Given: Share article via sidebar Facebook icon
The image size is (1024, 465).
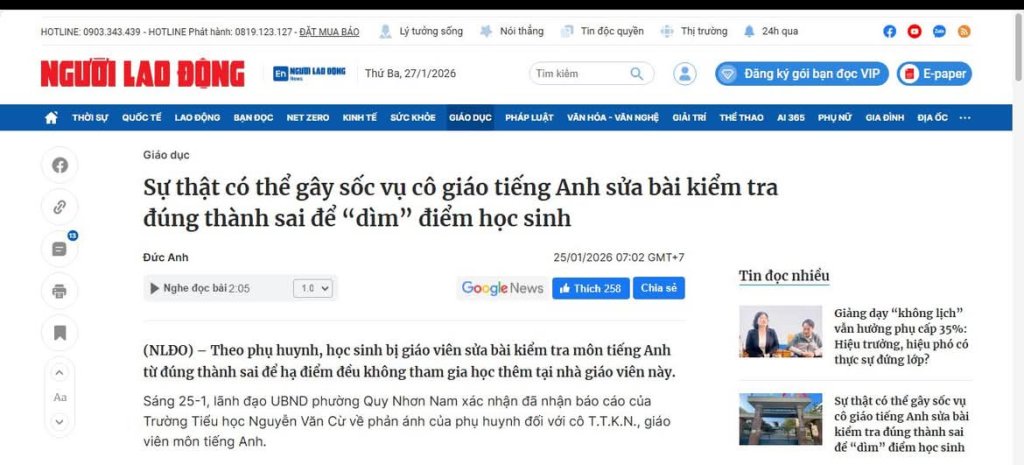Looking at the screenshot, I should 60,165.
